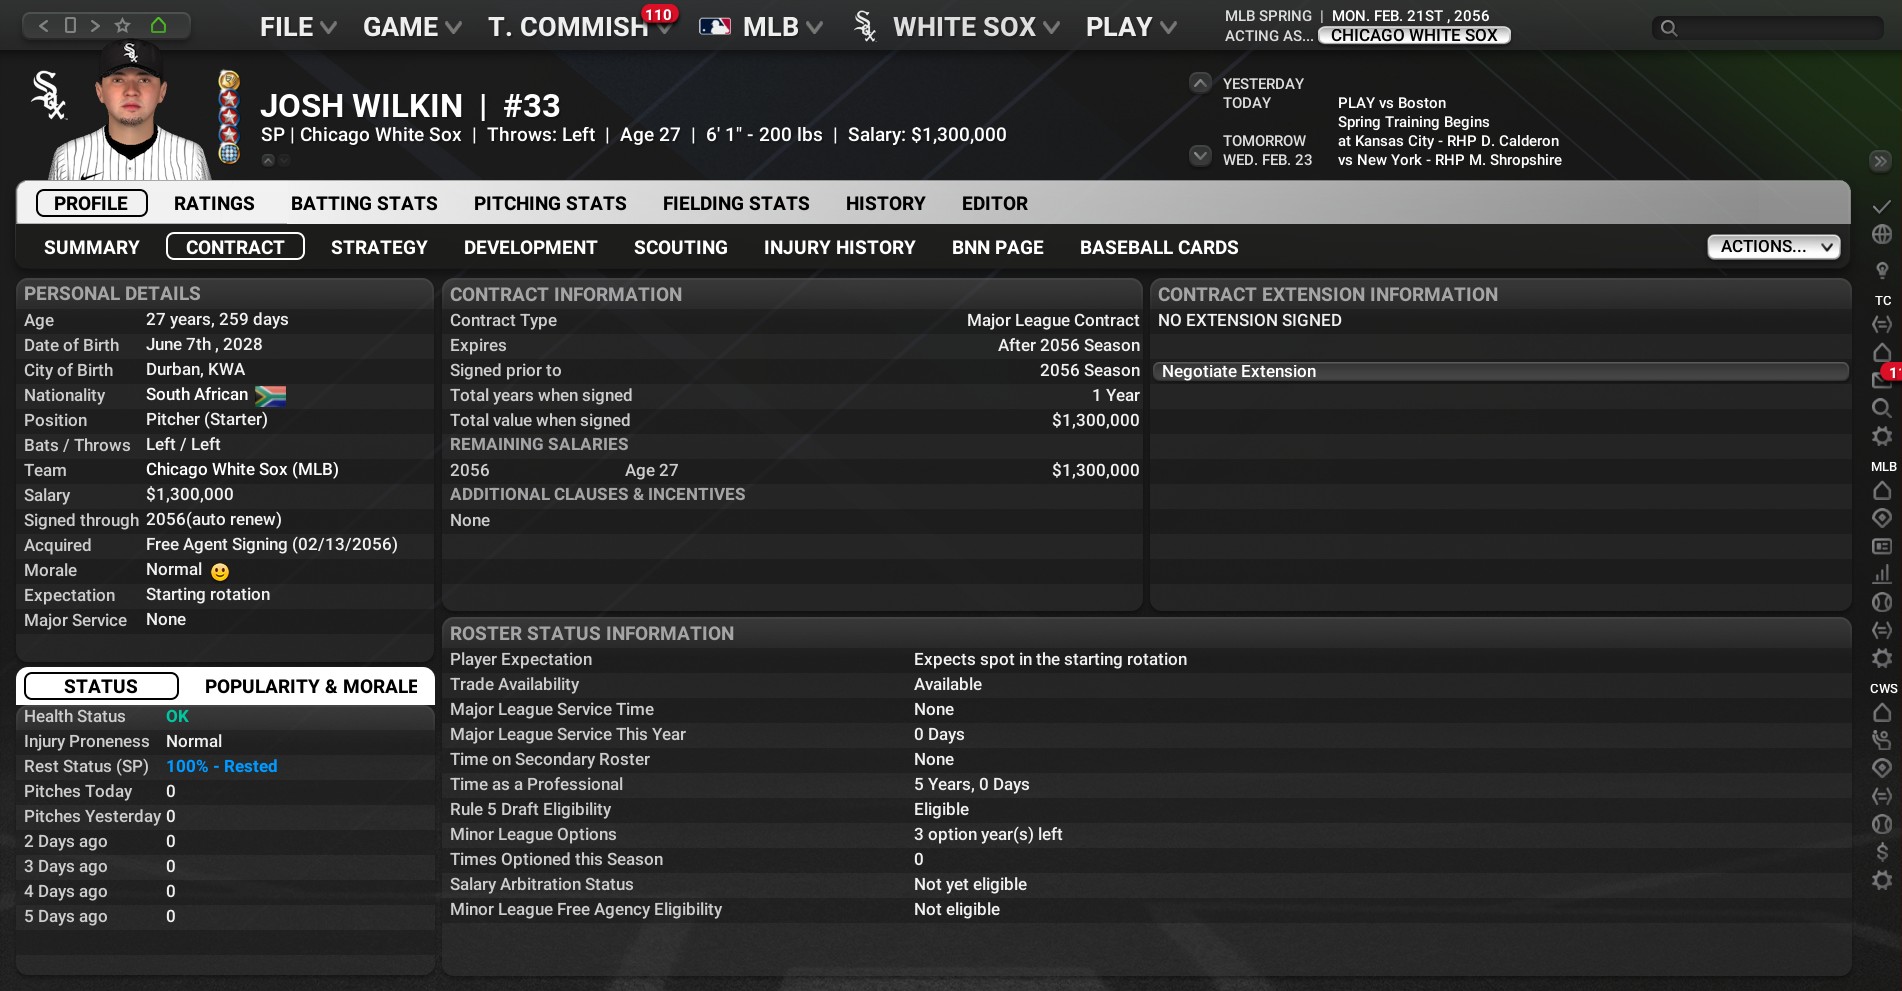
Task: Switch to POPULARITY & MORALE panel toggle
Action: coord(311,686)
